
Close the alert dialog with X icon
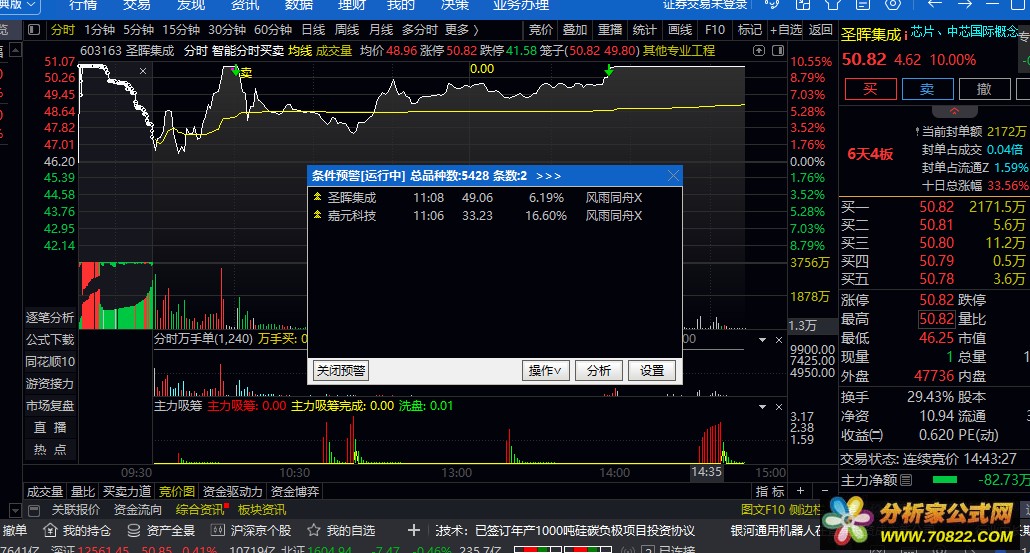click(x=673, y=175)
